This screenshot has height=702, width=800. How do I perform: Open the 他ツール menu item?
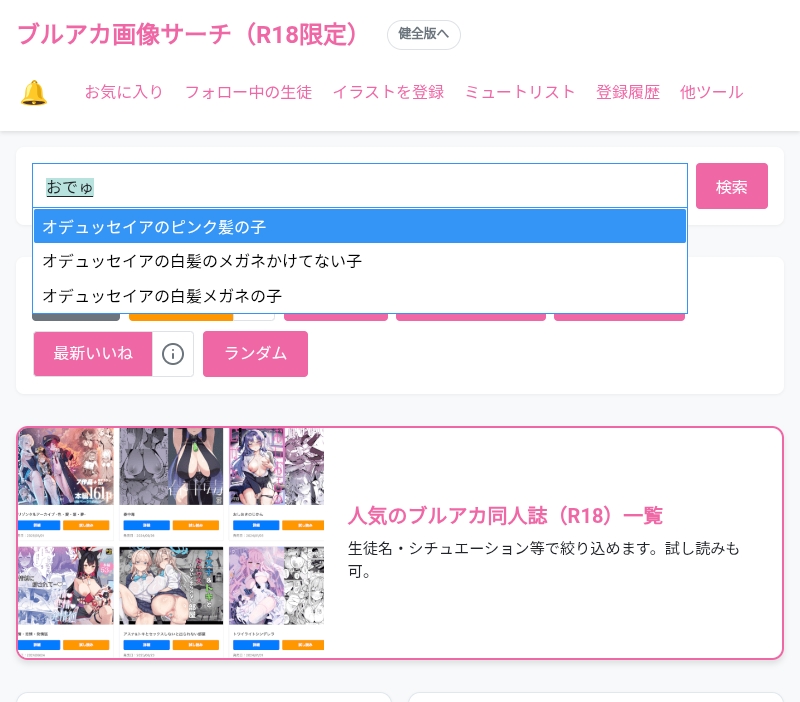click(x=711, y=93)
